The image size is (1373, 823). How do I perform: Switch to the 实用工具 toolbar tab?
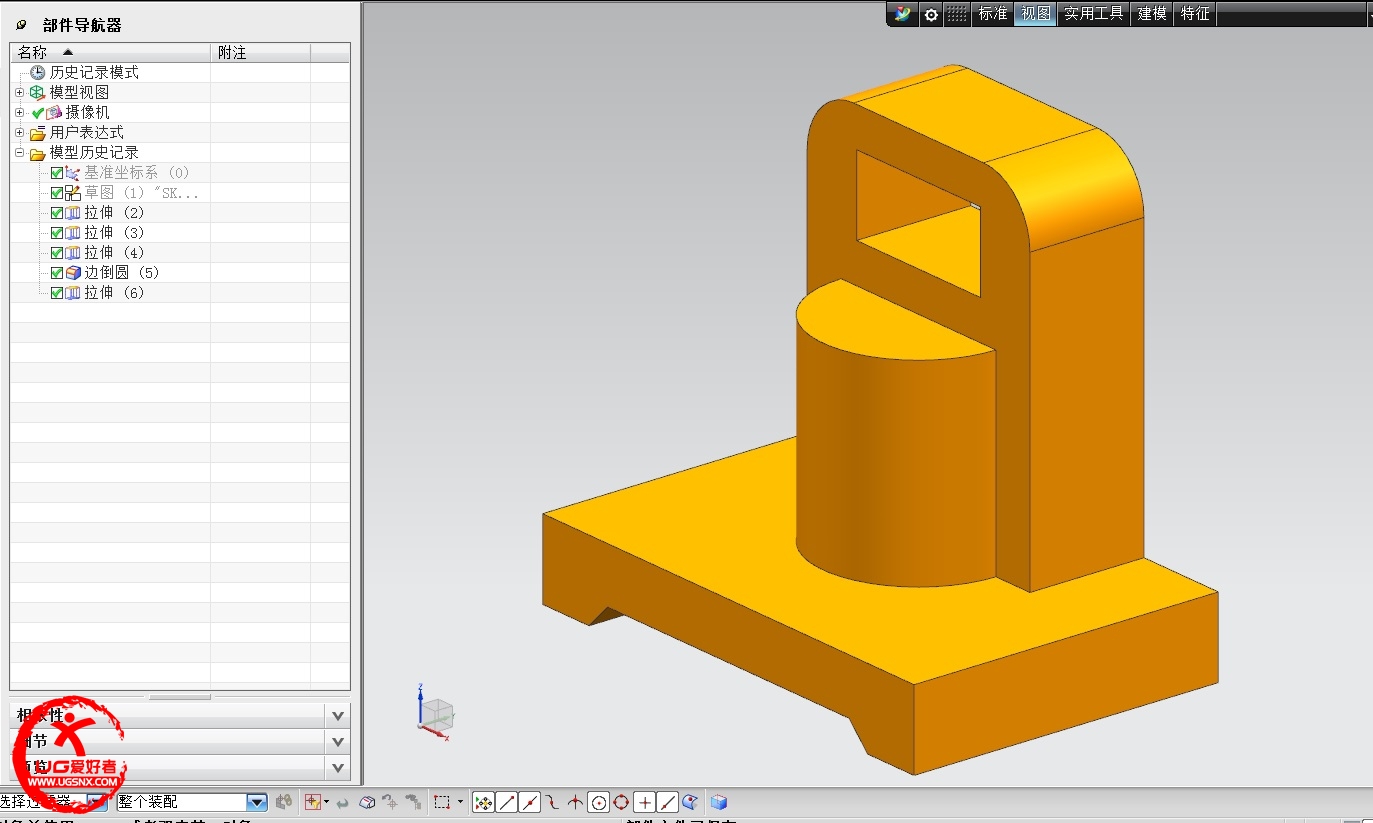[x=1094, y=14]
